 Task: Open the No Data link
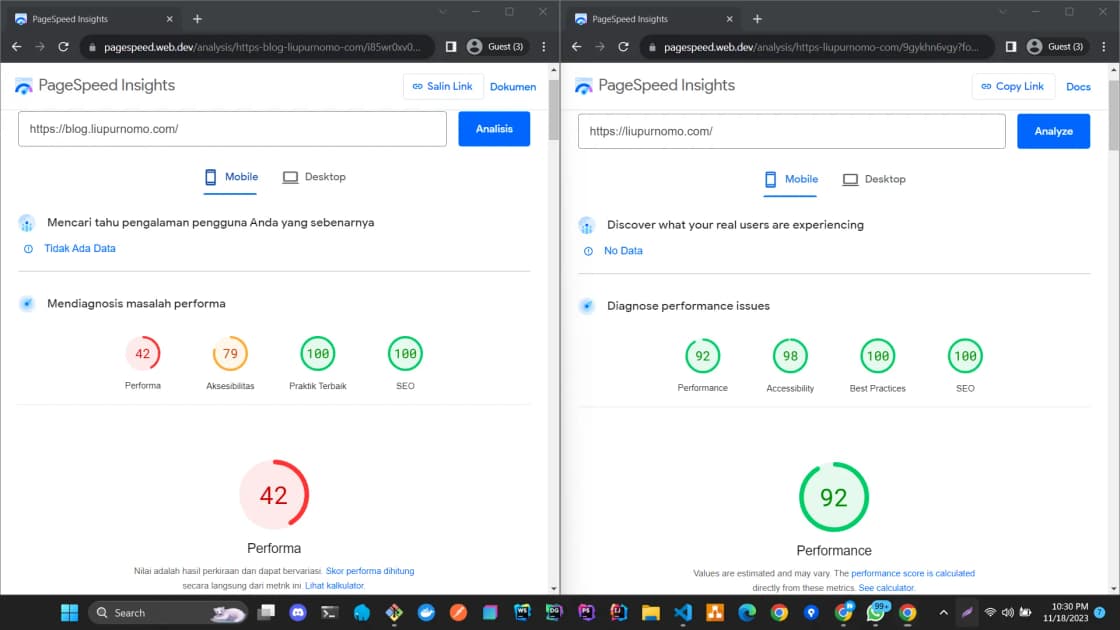click(624, 251)
